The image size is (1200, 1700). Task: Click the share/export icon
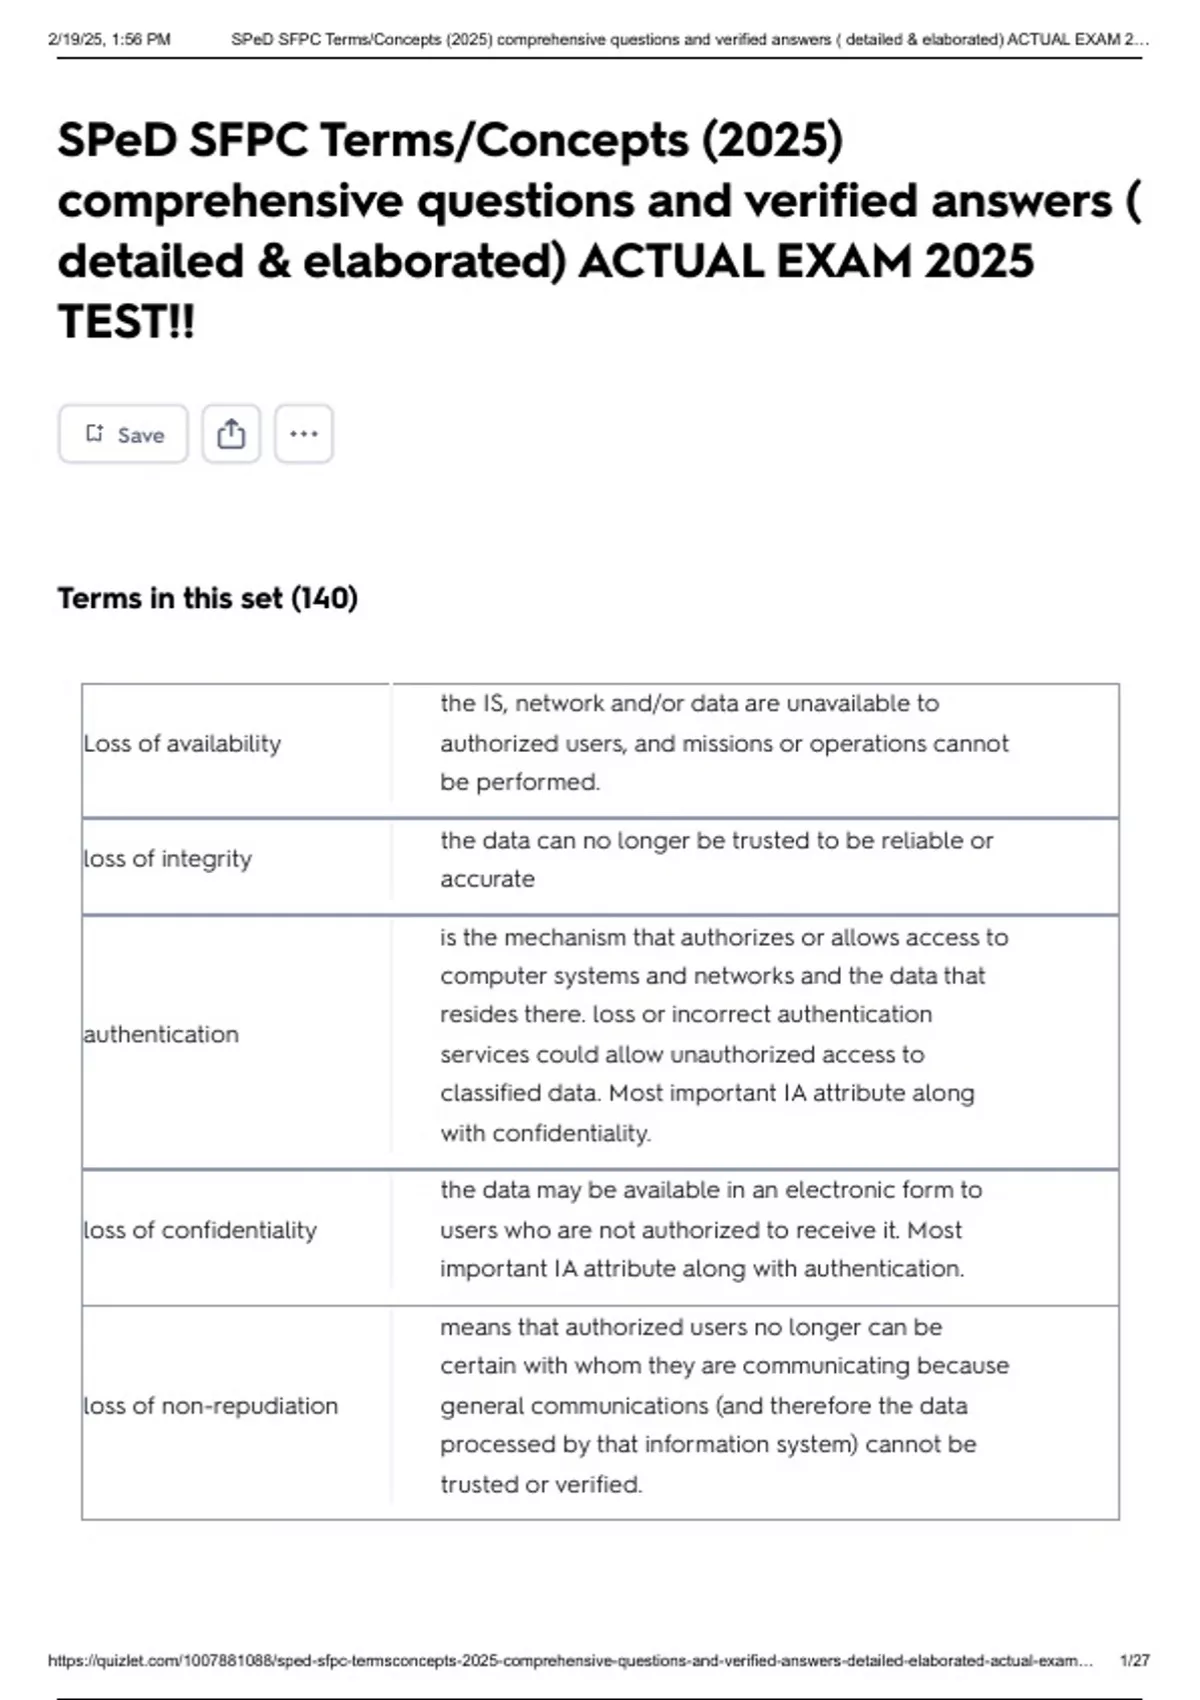pyautogui.click(x=232, y=433)
